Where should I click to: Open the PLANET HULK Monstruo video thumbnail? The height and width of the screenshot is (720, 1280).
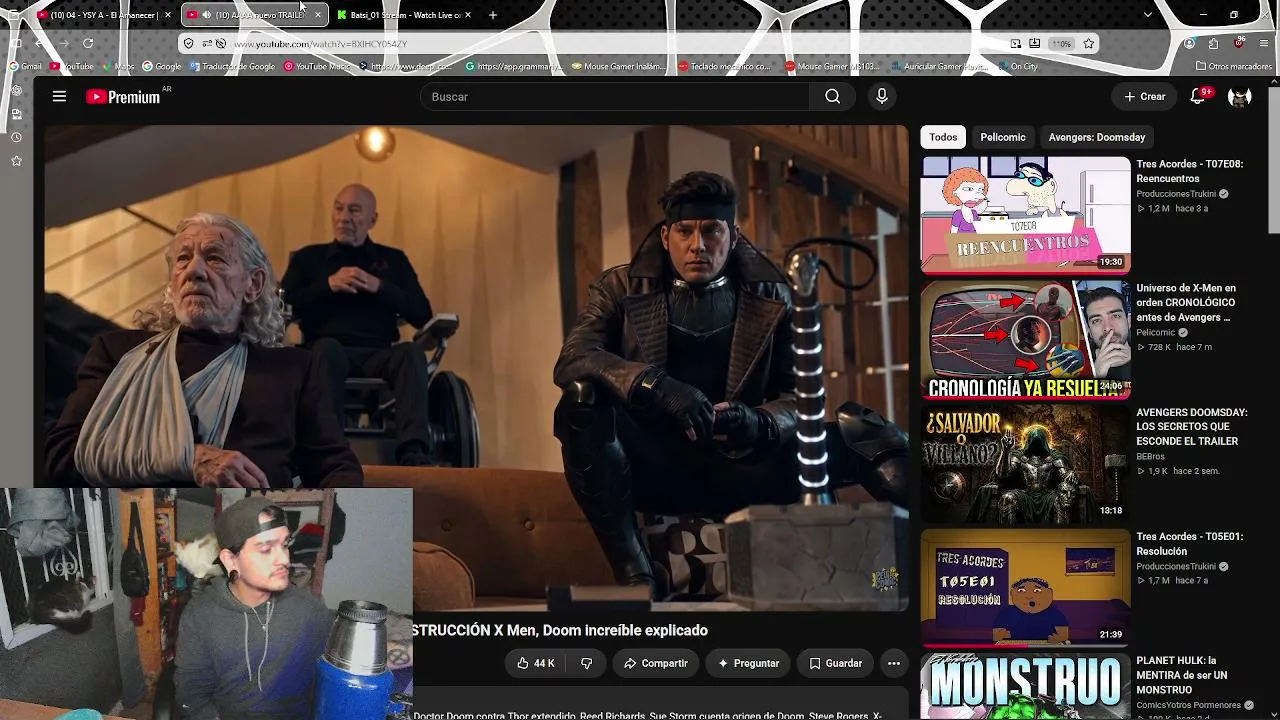click(x=1026, y=686)
